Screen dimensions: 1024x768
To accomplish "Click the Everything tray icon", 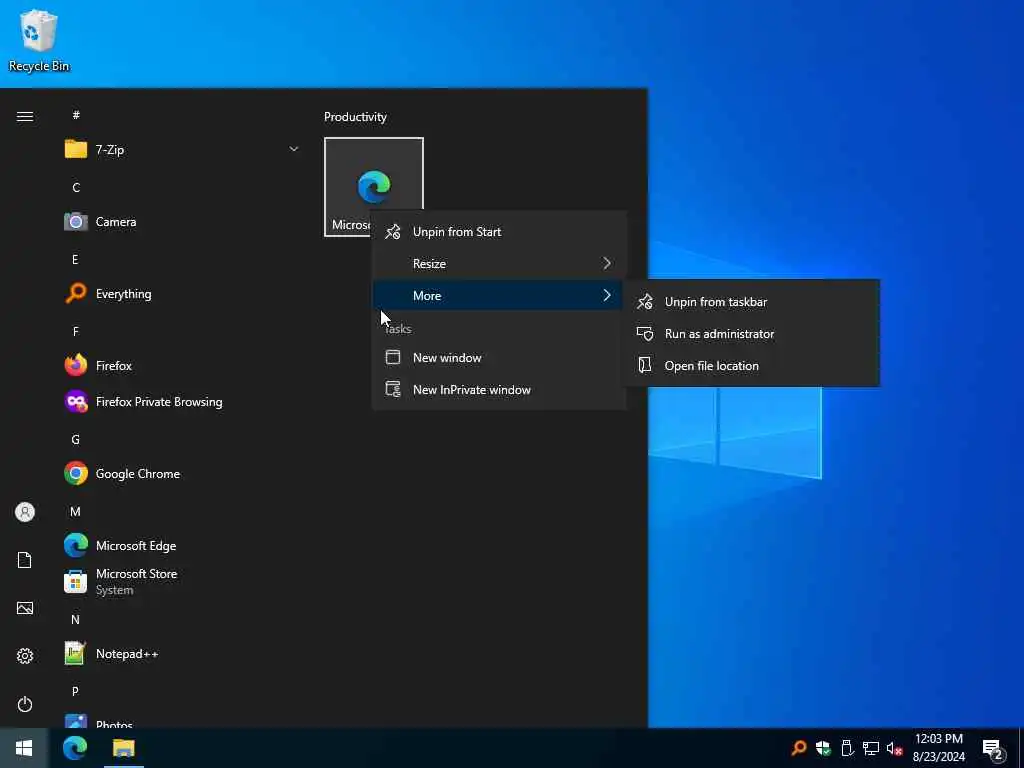I will pyautogui.click(x=798, y=748).
